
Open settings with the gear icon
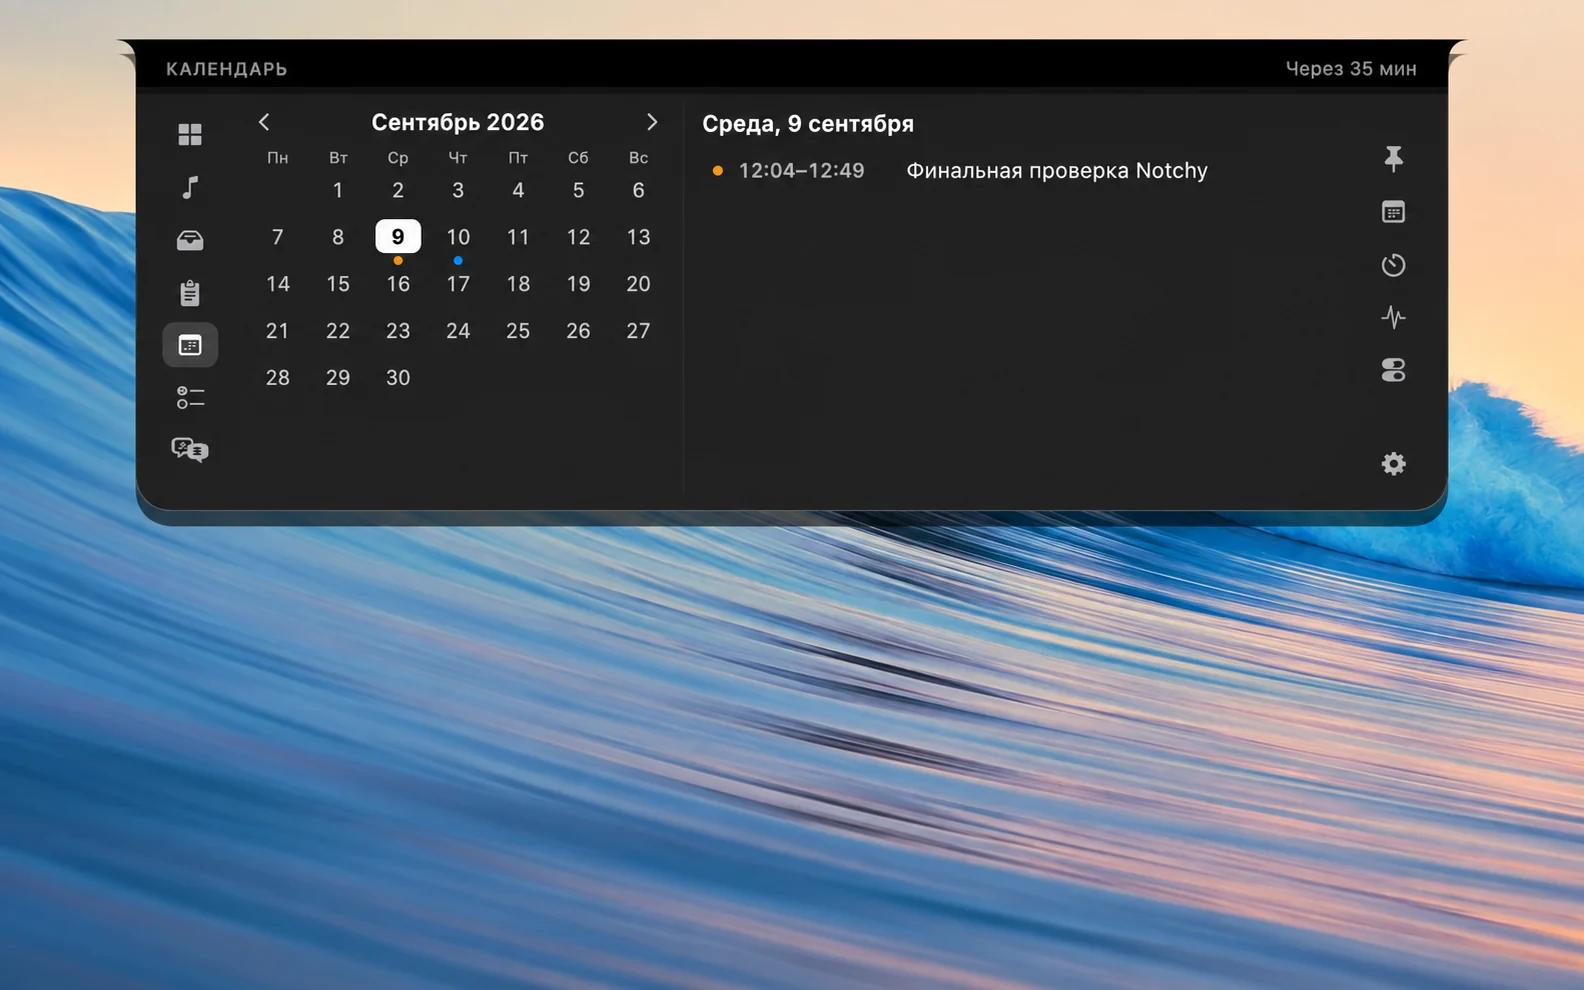(x=1393, y=464)
